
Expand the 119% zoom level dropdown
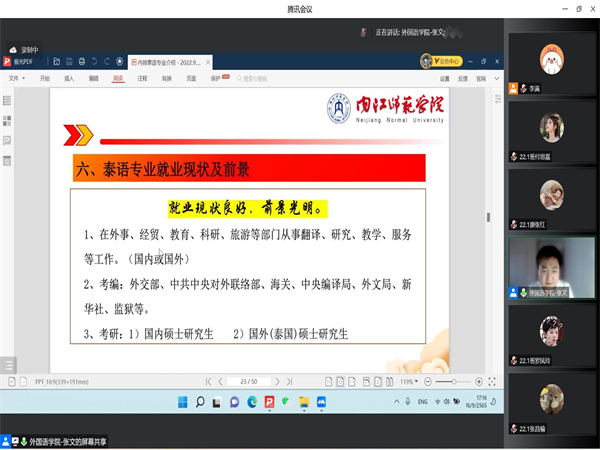(x=410, y=381)
